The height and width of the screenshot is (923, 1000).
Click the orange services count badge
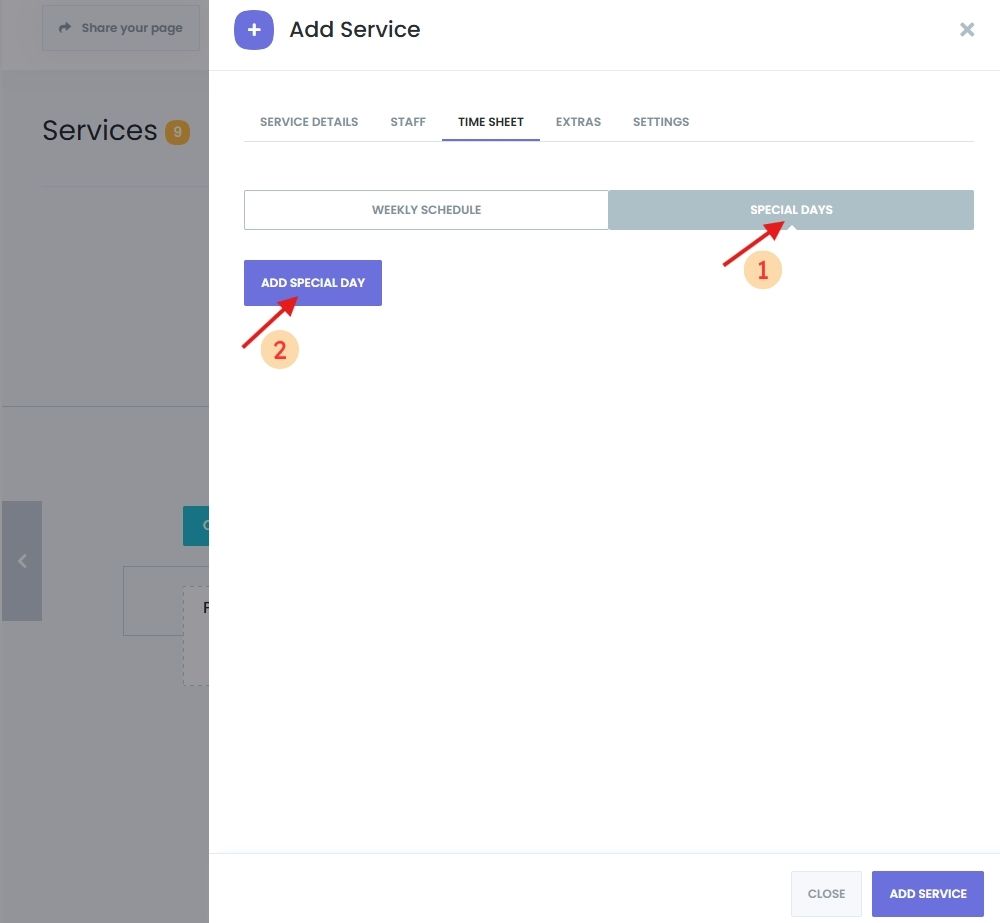click(x=177, y=132)
